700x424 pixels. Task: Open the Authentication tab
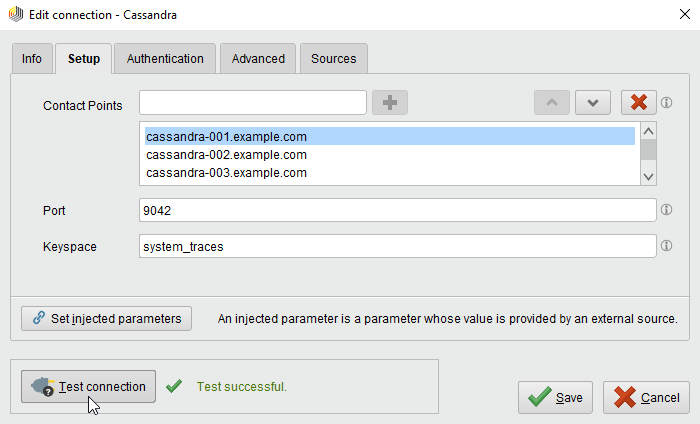coord(165,59)
